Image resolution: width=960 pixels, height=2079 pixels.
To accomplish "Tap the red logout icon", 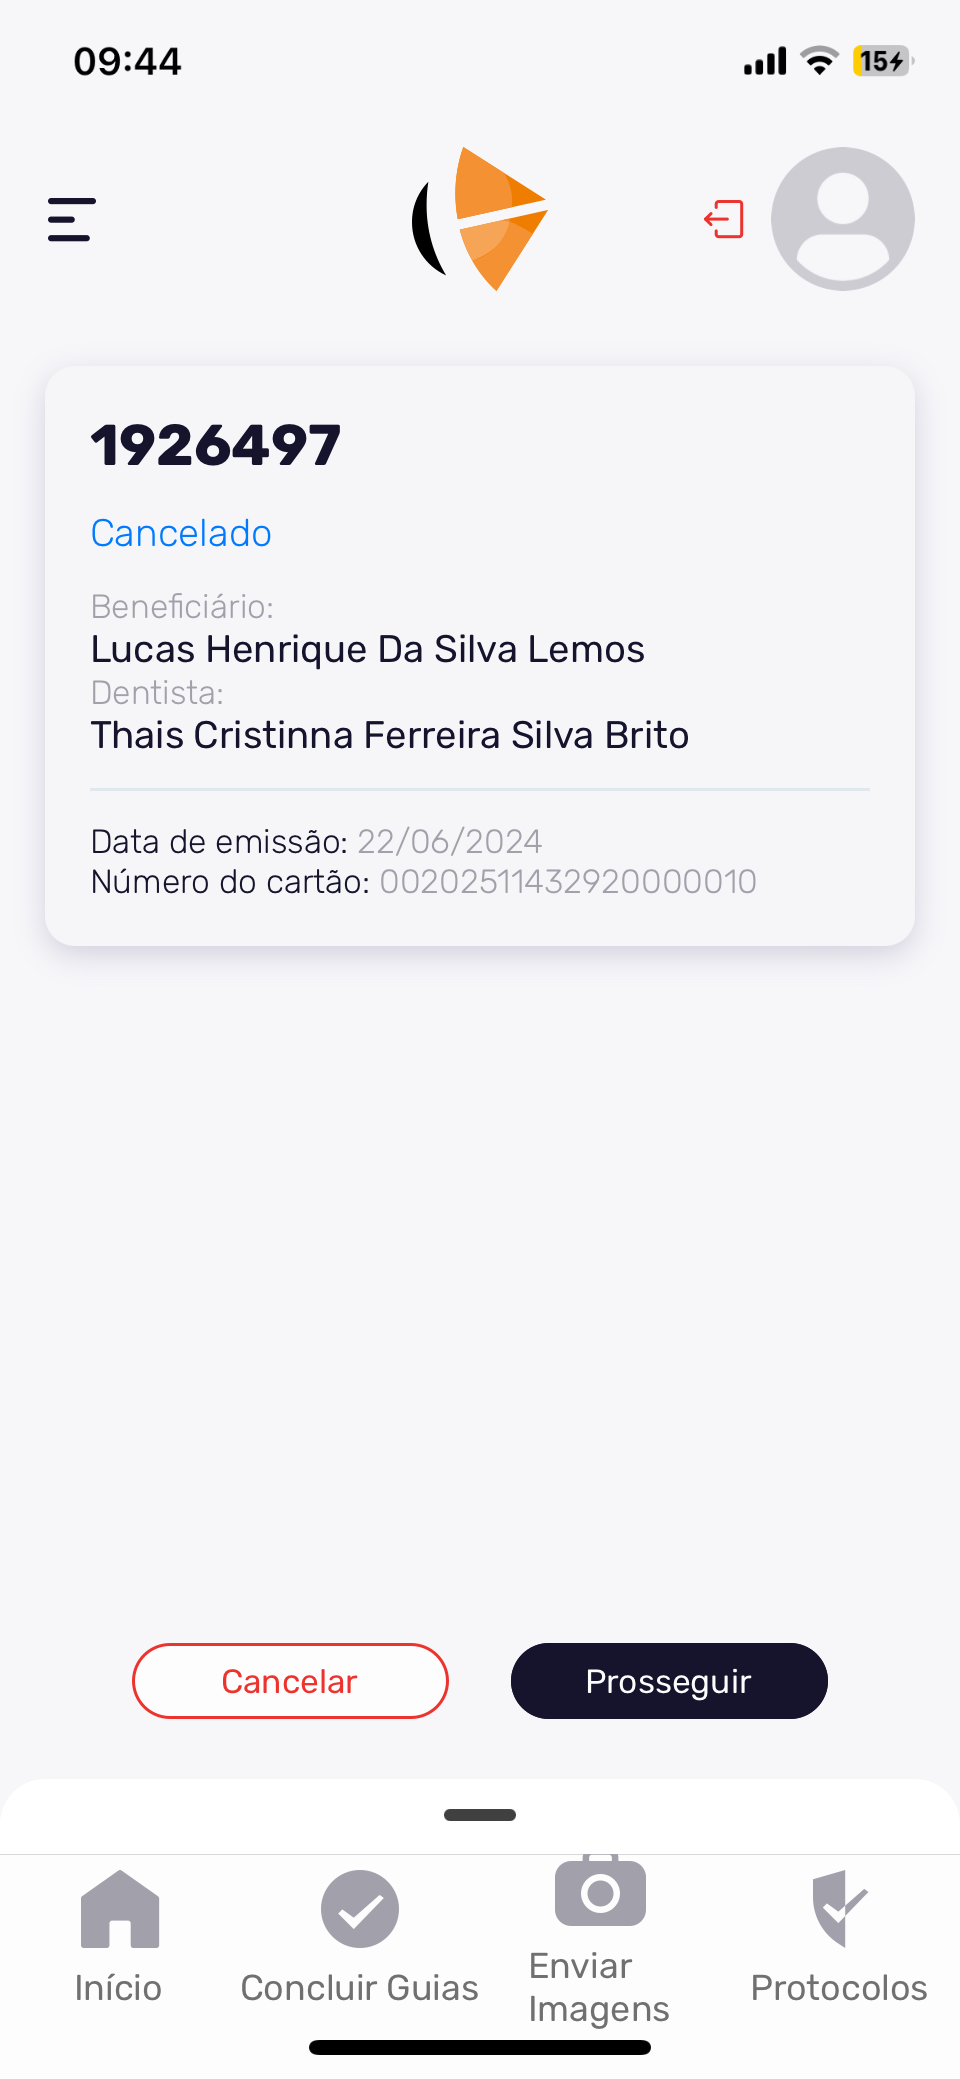I will (724, 219).
